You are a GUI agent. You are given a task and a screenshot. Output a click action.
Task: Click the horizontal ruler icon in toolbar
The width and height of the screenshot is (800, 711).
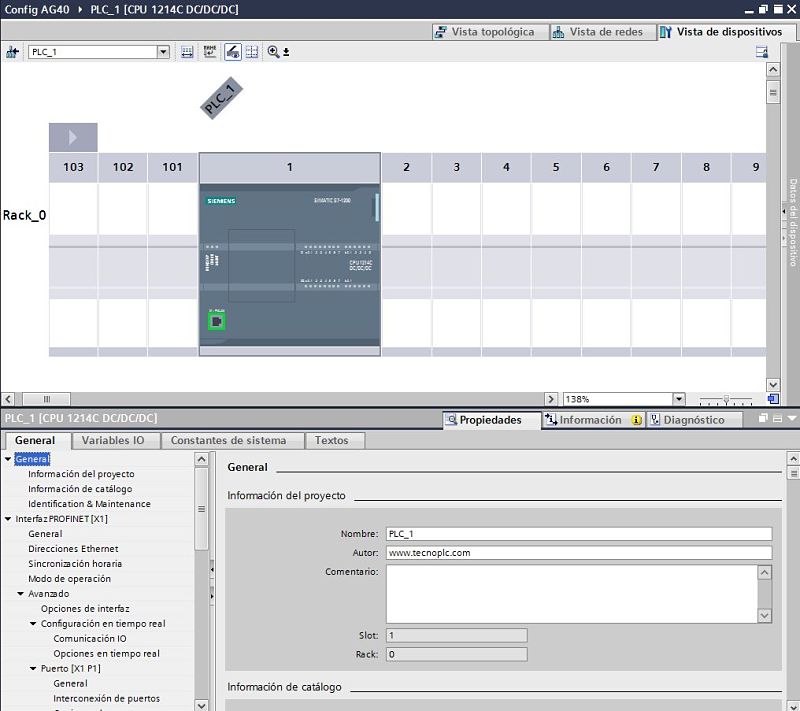pos(186,52)
